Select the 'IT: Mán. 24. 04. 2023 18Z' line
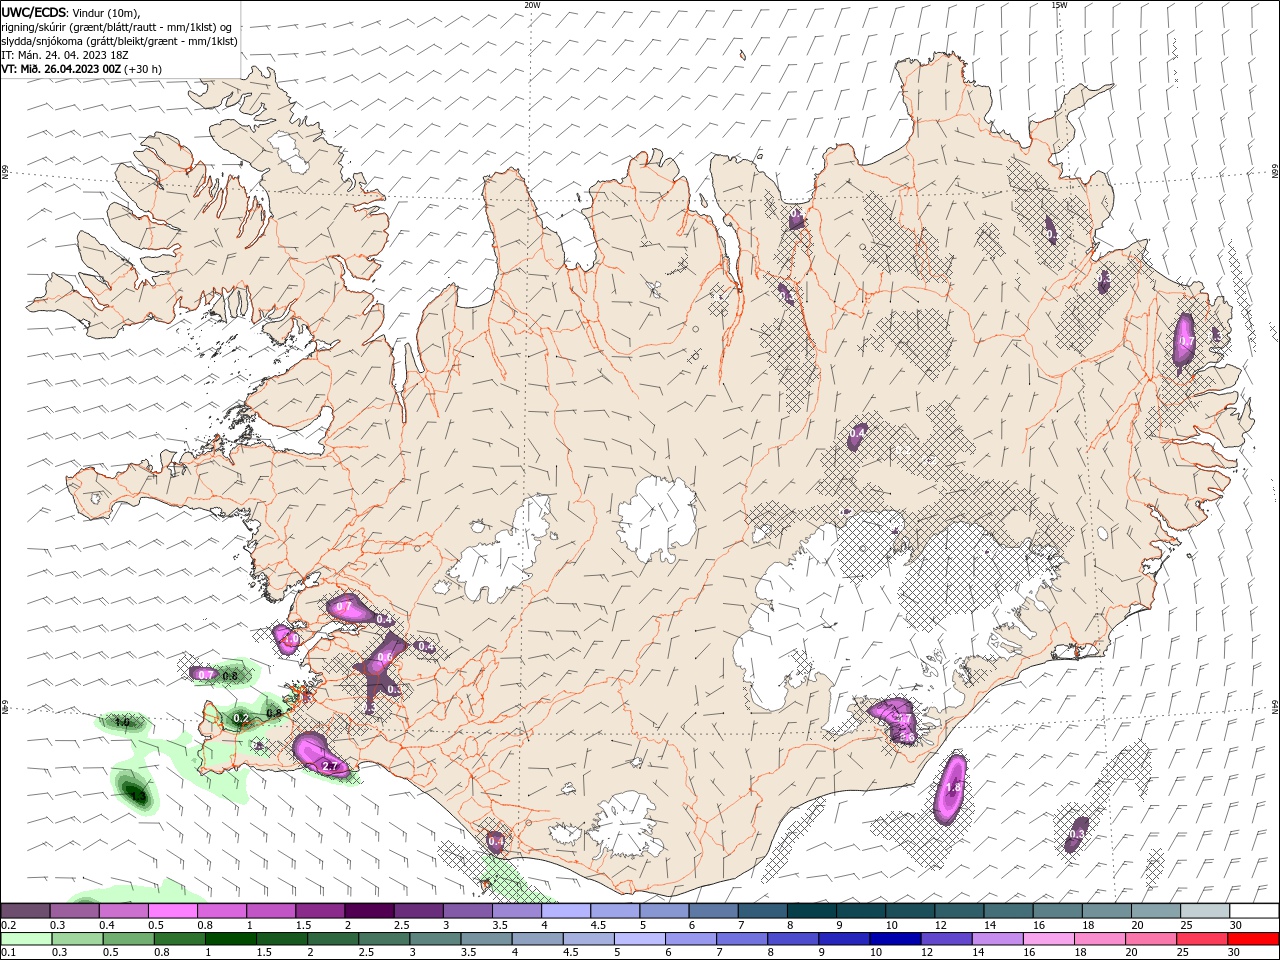 coord(65,55)
